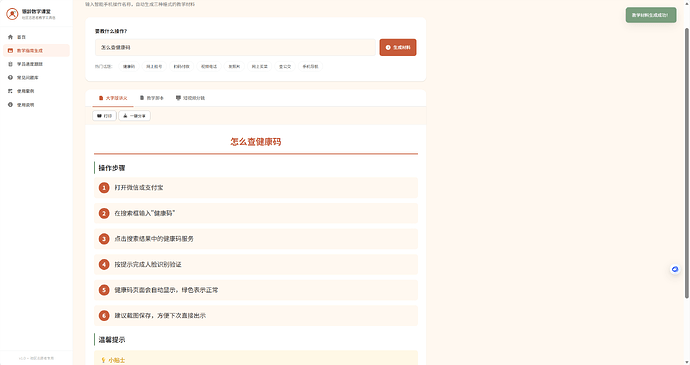Click the lightbulb 小贴士 icon
This screenshot has width=690, height=365.
coord(103,360)
